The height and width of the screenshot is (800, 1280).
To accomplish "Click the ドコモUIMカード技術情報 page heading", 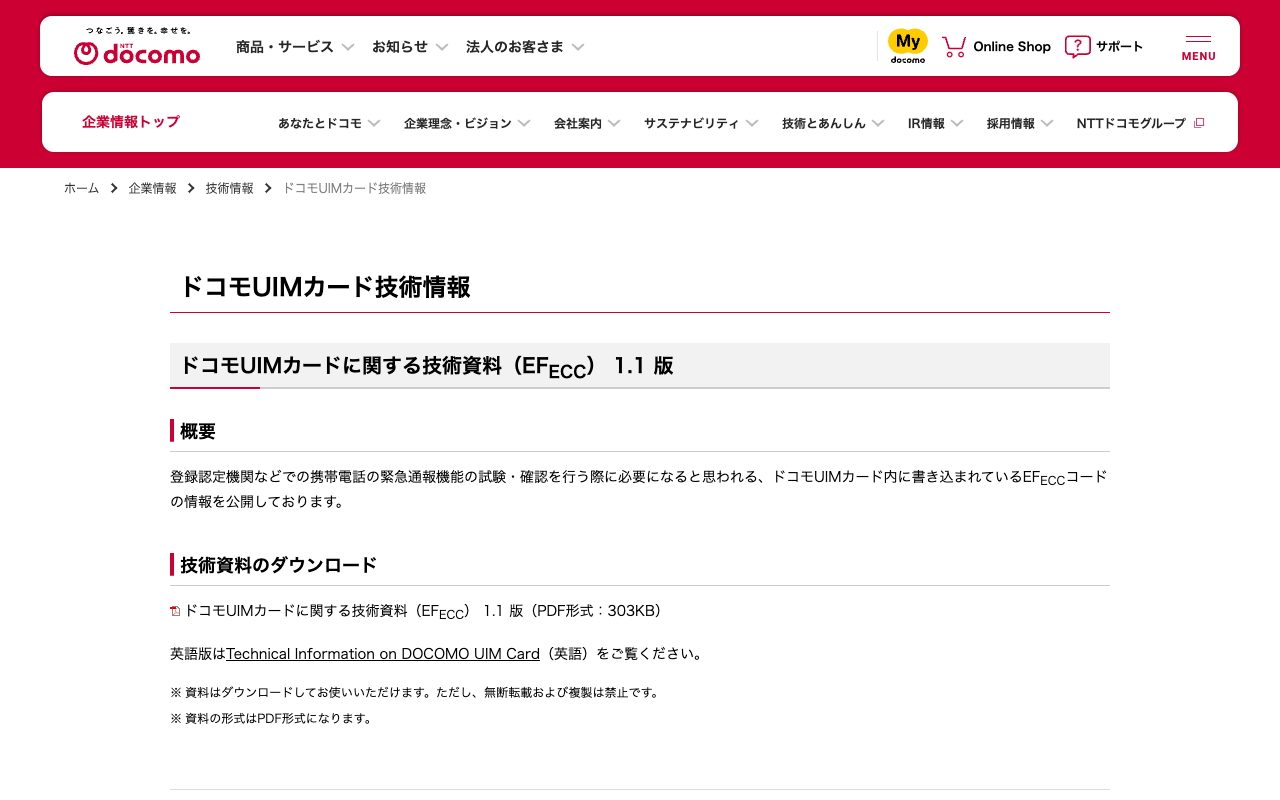I will coord(325,287).
